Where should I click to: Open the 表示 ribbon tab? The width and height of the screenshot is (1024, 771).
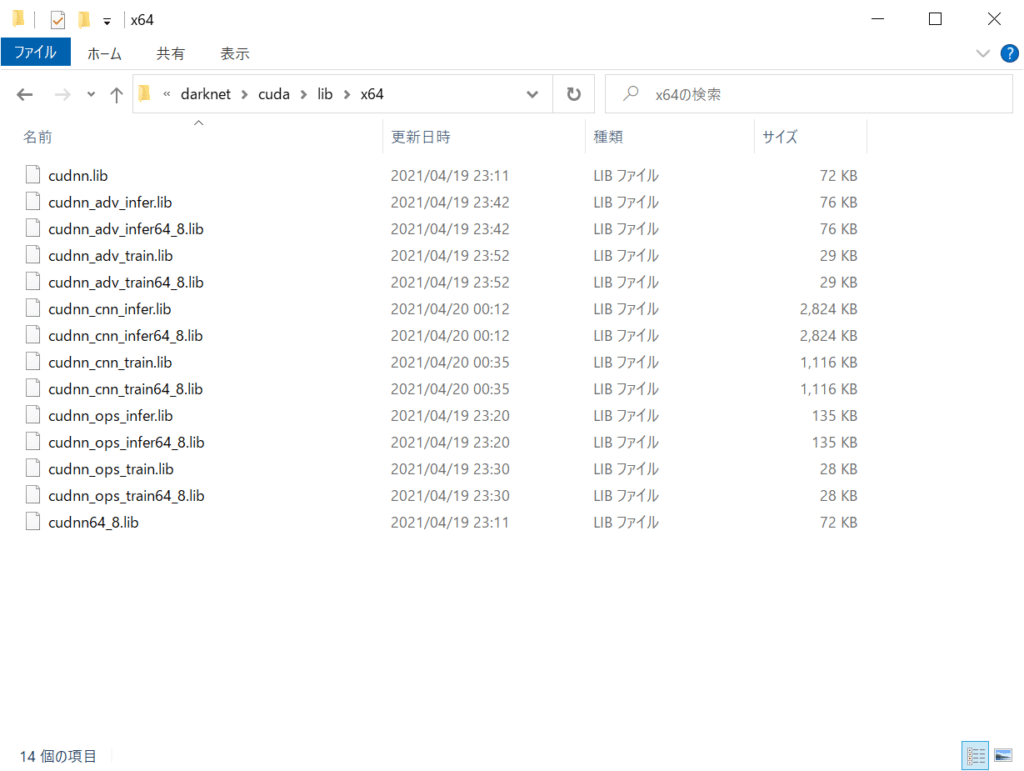tap(235, 53)
